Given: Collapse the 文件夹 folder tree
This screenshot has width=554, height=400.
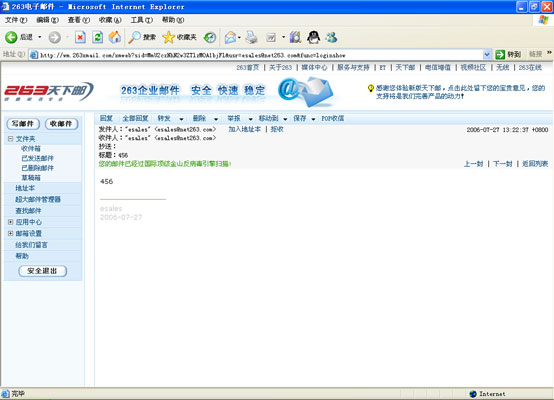Looking at the screenshot, I should click(x=10, y=139).
